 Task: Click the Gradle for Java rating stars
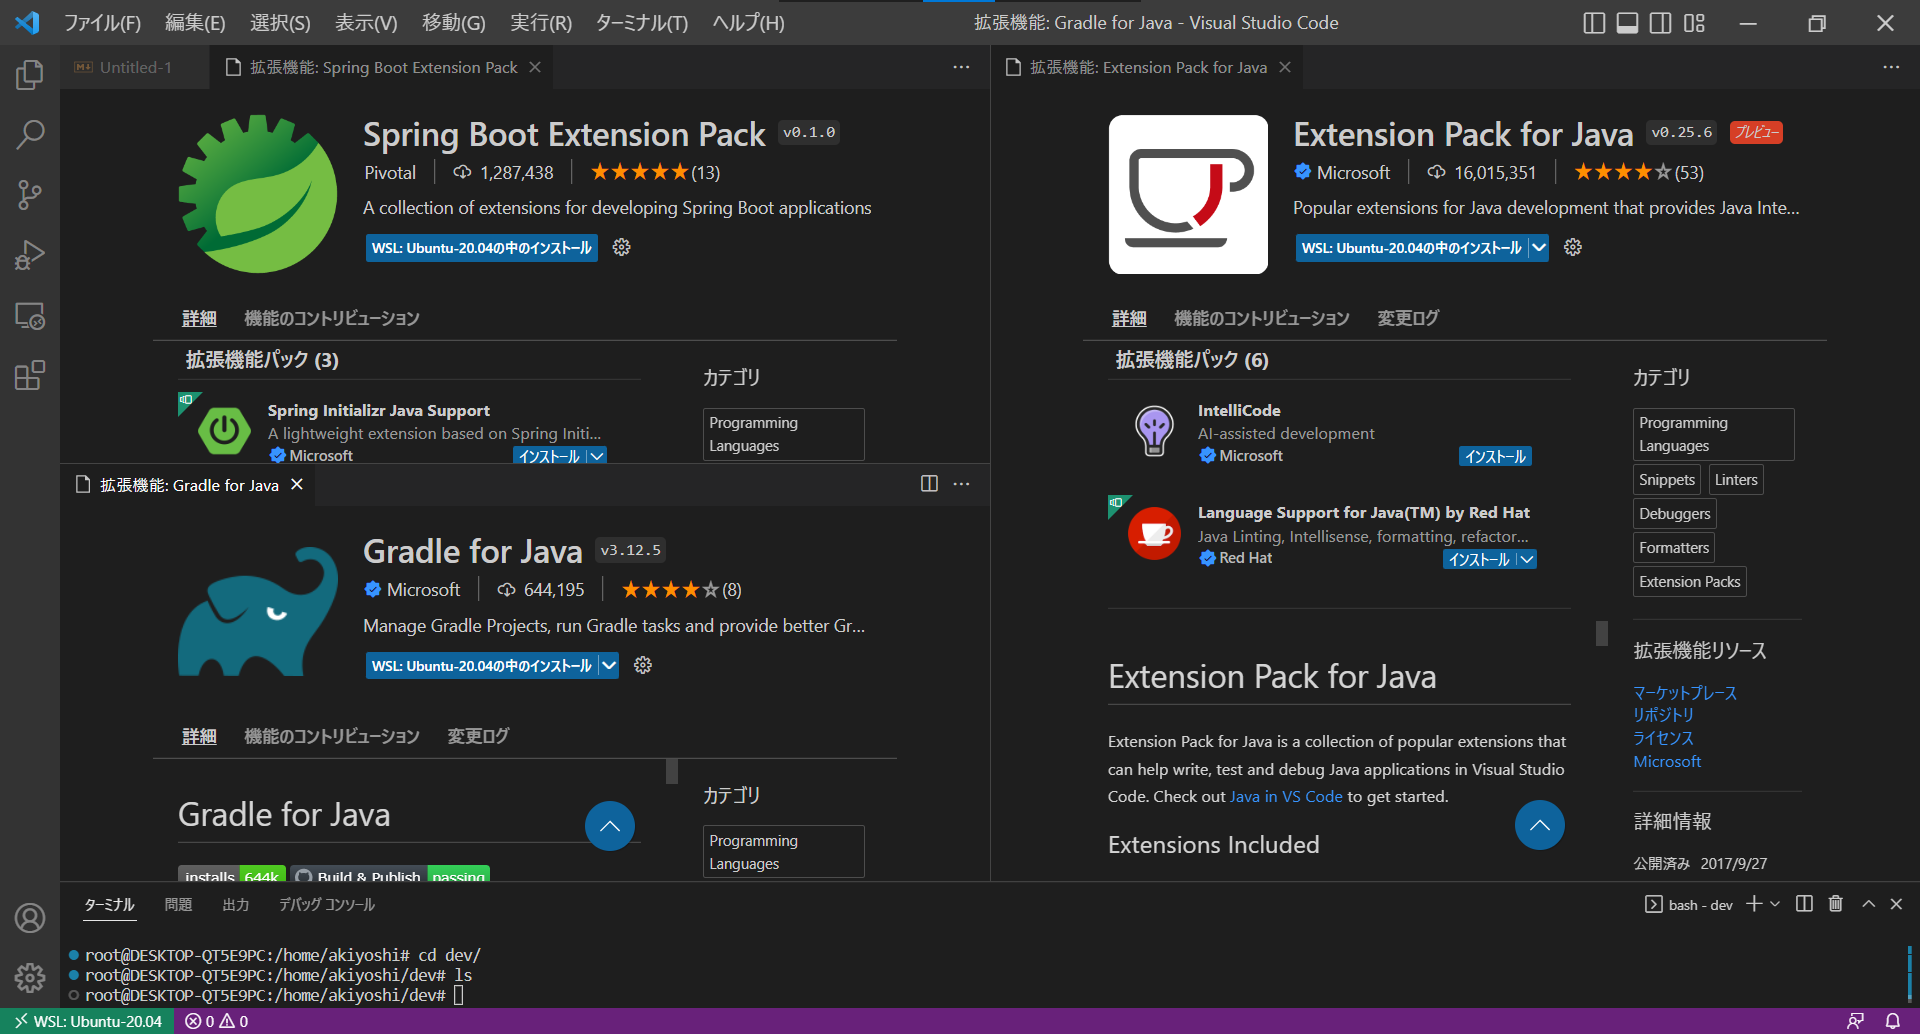tap(670, 590)
